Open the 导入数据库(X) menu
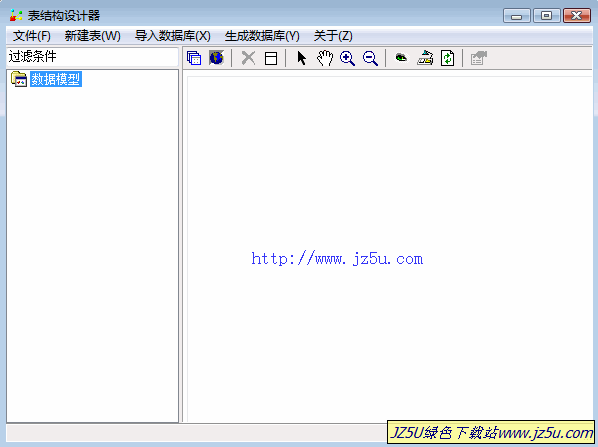This screenshot has height=447, width=598. pyautogui.click(x=172, y=36)
